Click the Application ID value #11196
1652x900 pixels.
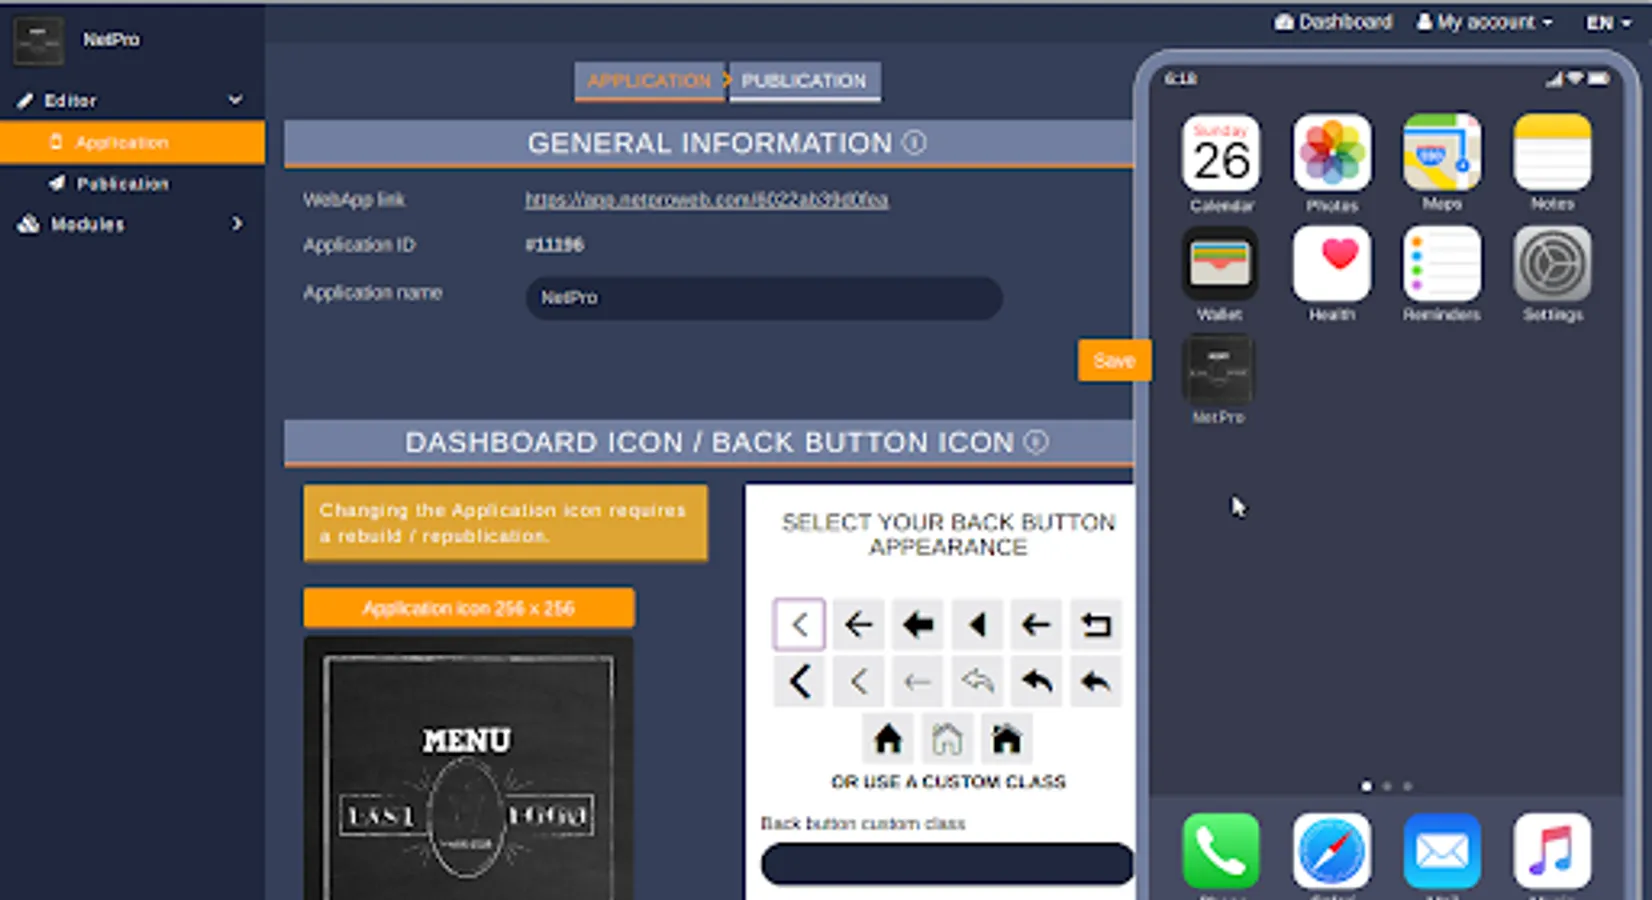pyautogui.click(x=555, y=245)
